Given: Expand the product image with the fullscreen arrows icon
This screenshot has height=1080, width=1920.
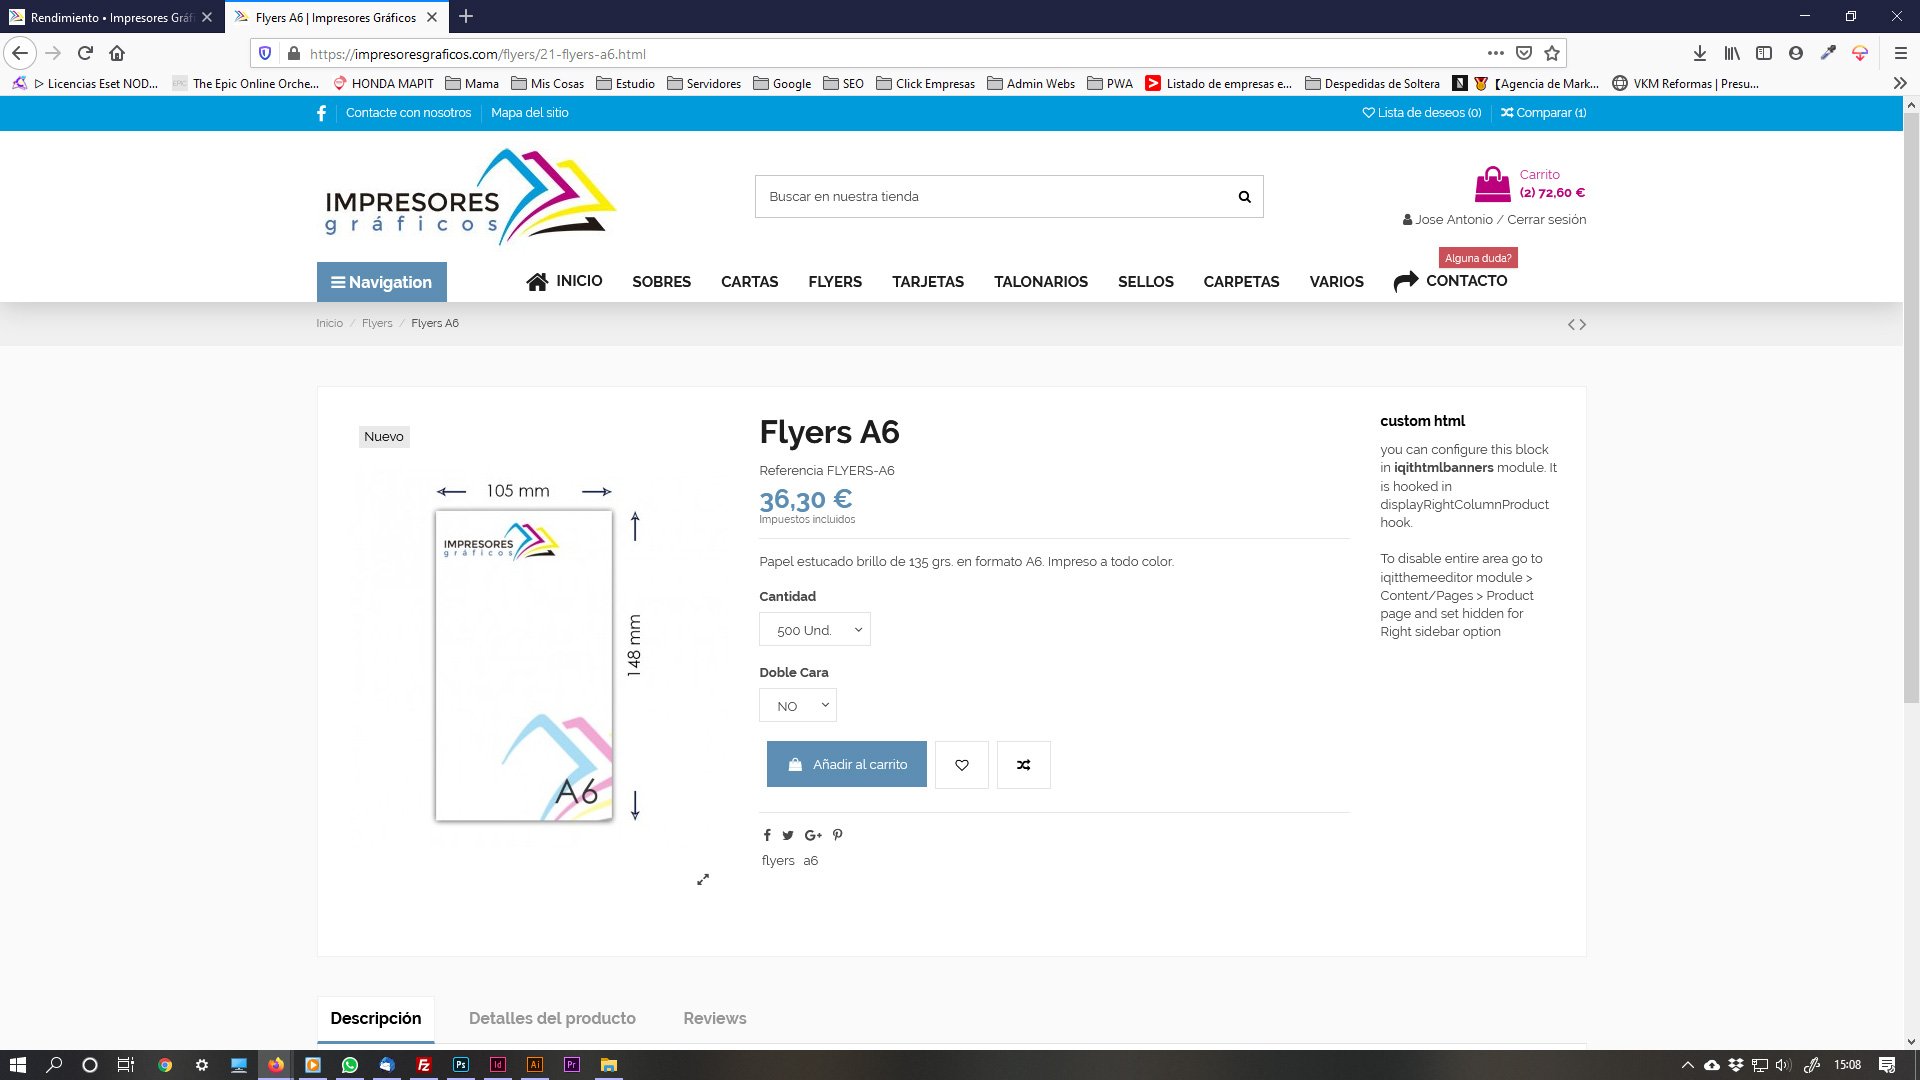Looking at the screenshot, I should 703,880.
